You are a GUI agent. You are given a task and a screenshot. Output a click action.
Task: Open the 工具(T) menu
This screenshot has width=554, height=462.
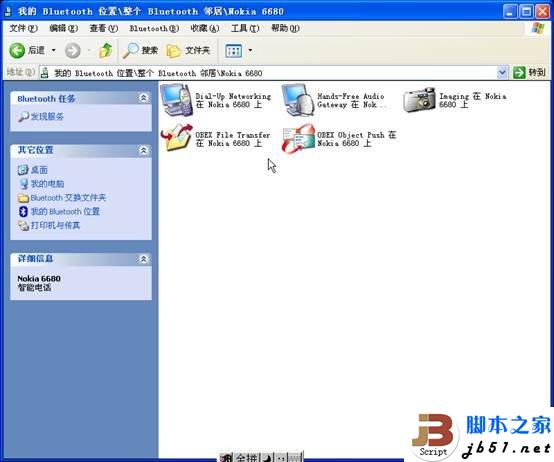pyautogui.click(x=245, y=28)
